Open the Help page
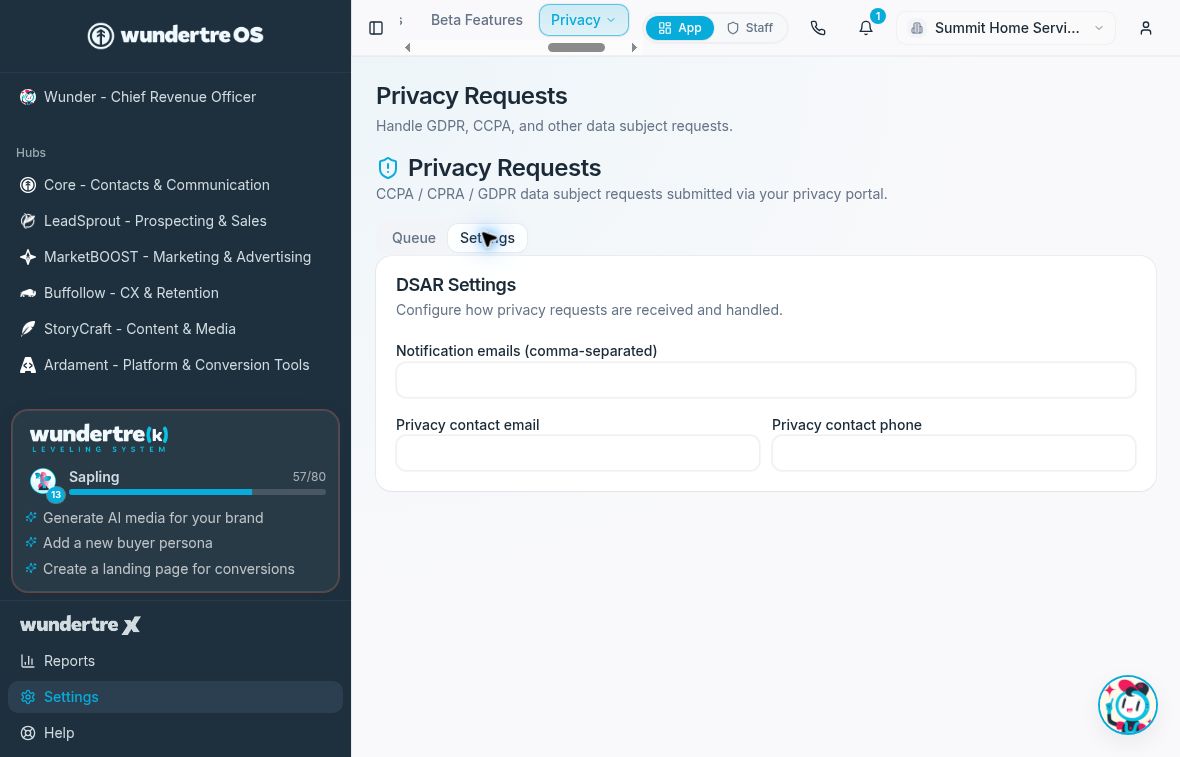 click(175, 733)
